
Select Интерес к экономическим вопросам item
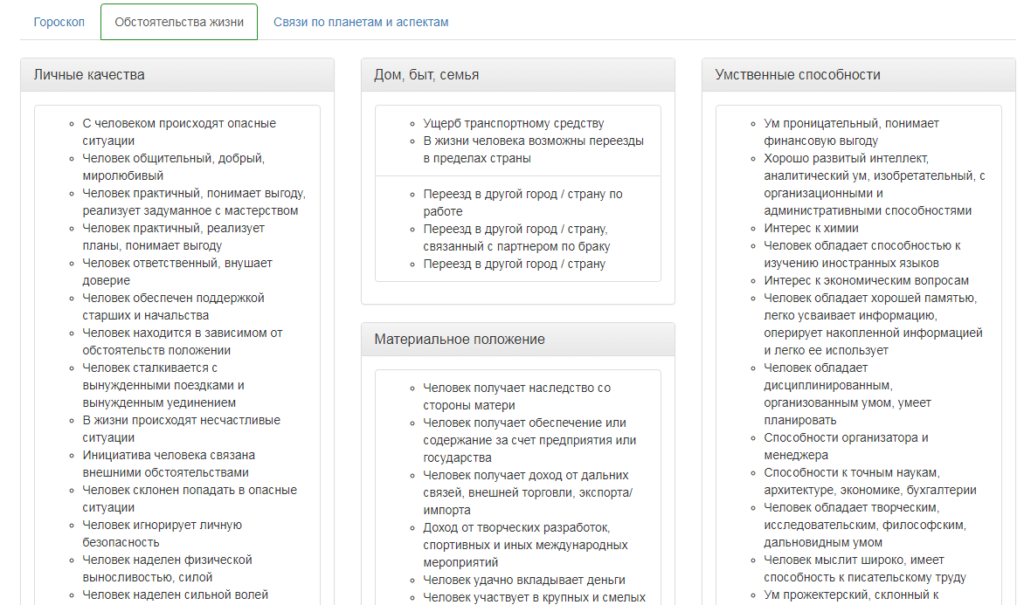pos(866,281)
